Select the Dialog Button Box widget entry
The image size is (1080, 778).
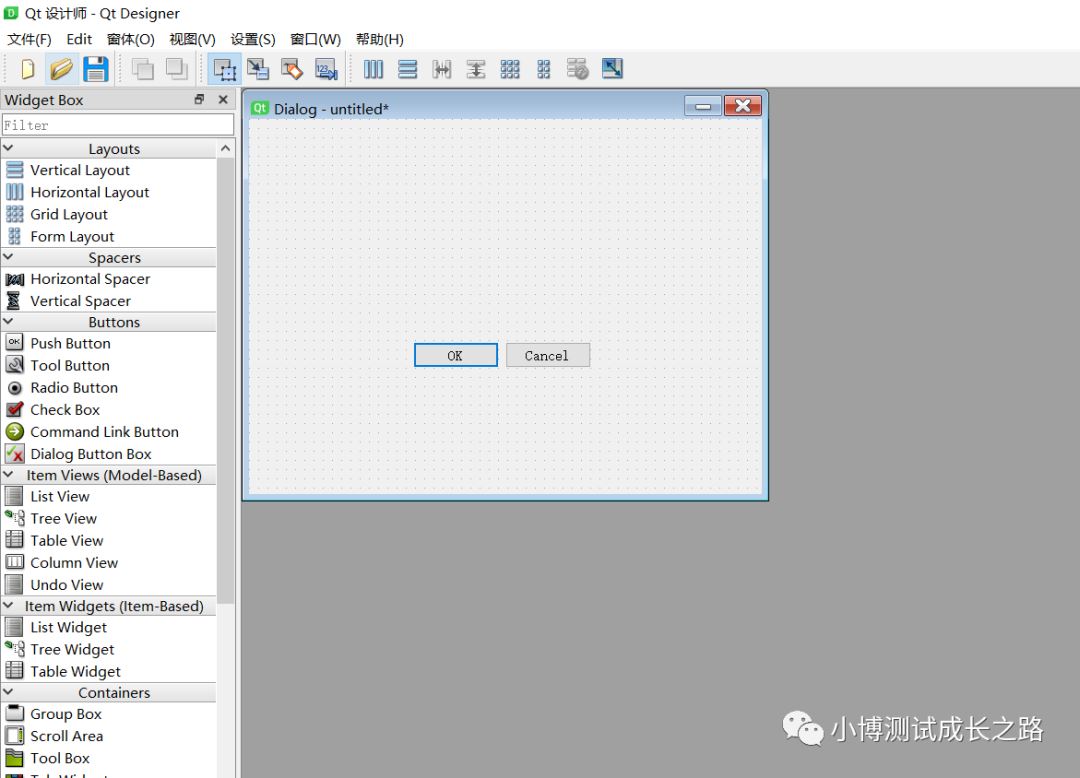point(92,453)
